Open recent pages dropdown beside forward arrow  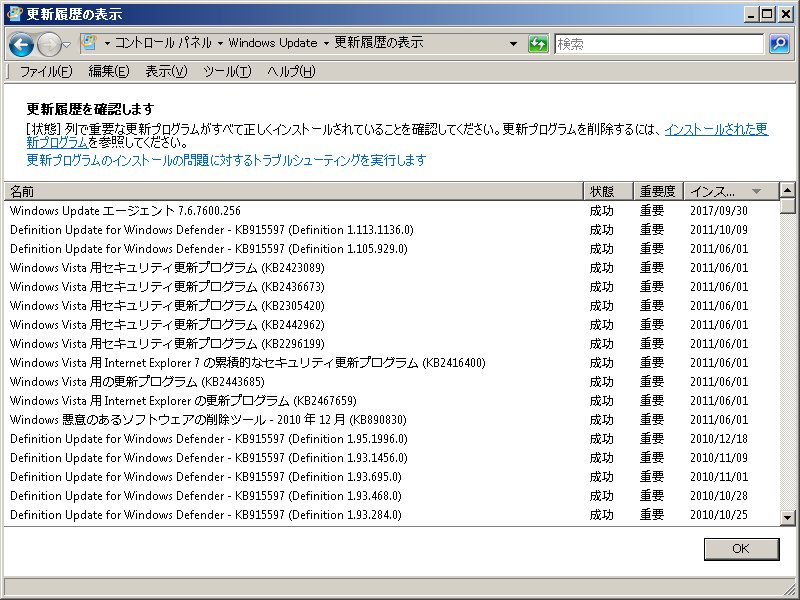point(67,45)
